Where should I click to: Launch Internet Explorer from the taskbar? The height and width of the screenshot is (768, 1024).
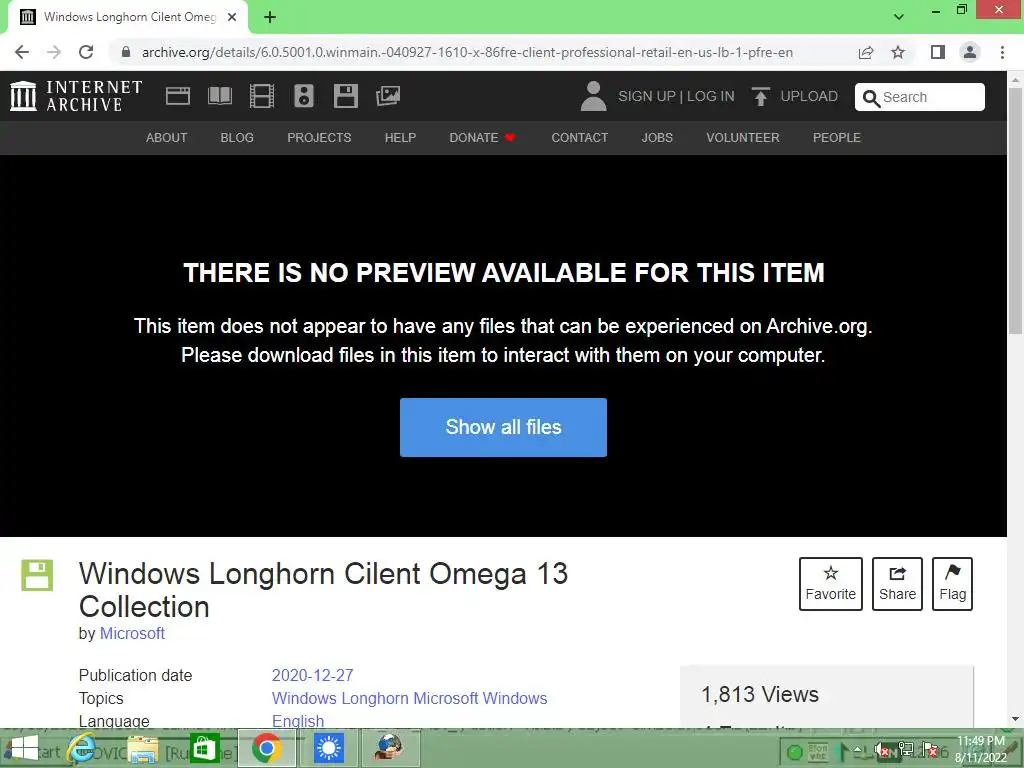click(82, 748)
